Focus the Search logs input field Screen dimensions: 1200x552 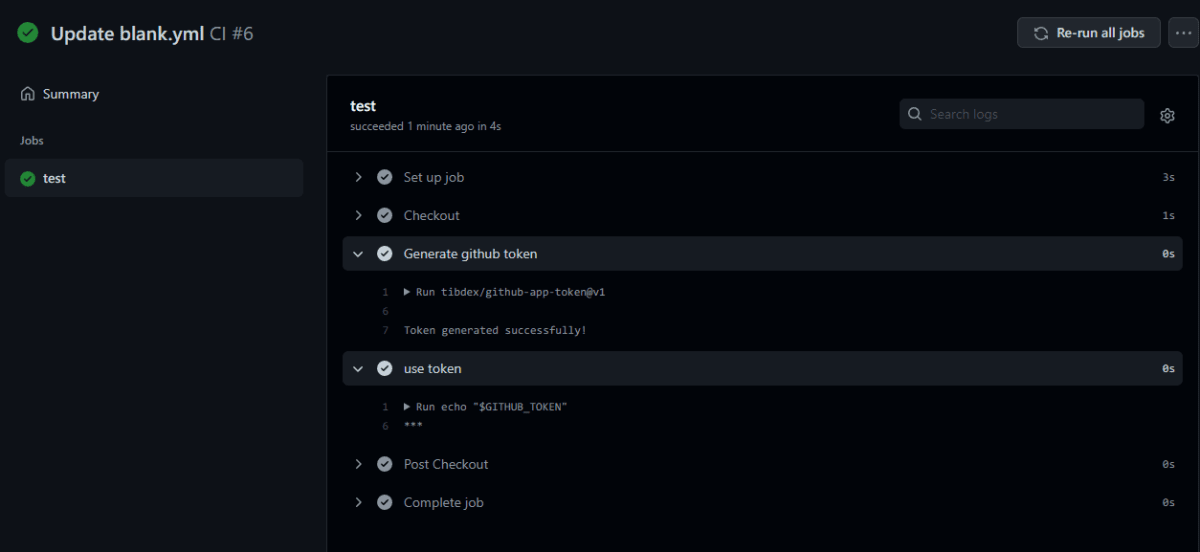(x=1022, y=114)
